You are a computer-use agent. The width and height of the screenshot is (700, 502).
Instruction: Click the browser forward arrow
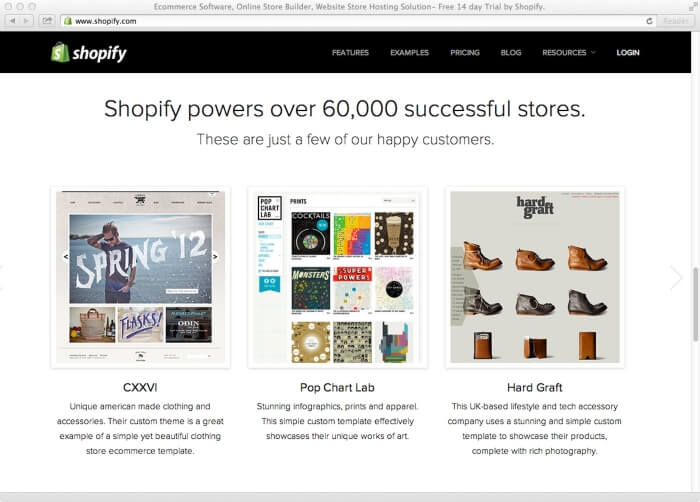(26, 21)
